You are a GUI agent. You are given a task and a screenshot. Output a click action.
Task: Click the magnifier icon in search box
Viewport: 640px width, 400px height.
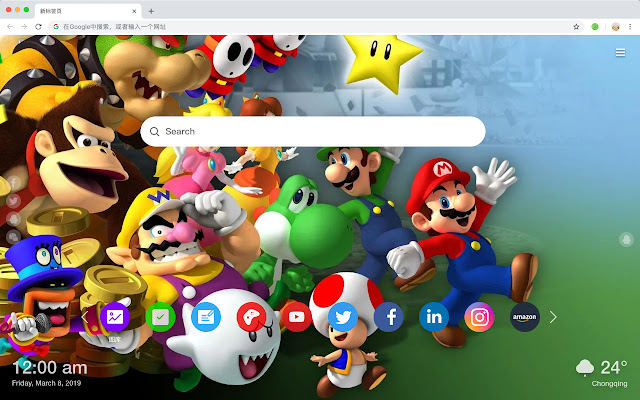click(154, 131)
